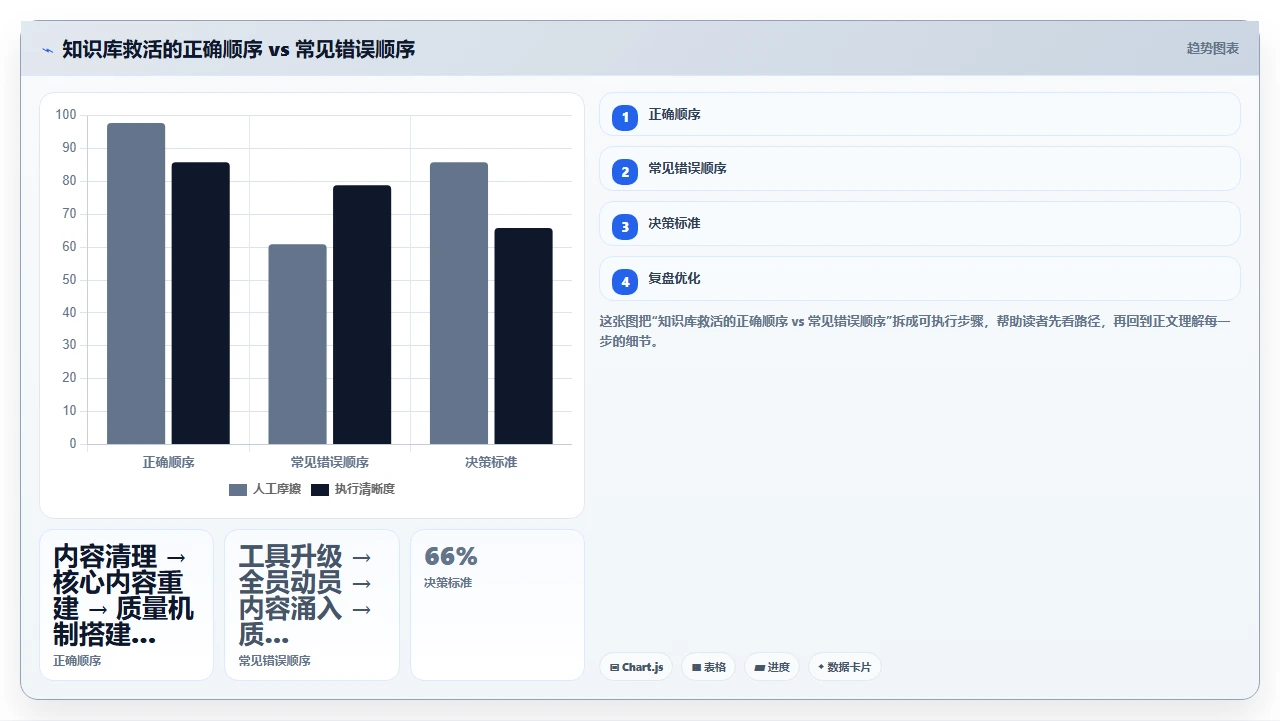Screen dimensions: 1280x721
Task: Click the trend icon beside the title
Action: 47,50
